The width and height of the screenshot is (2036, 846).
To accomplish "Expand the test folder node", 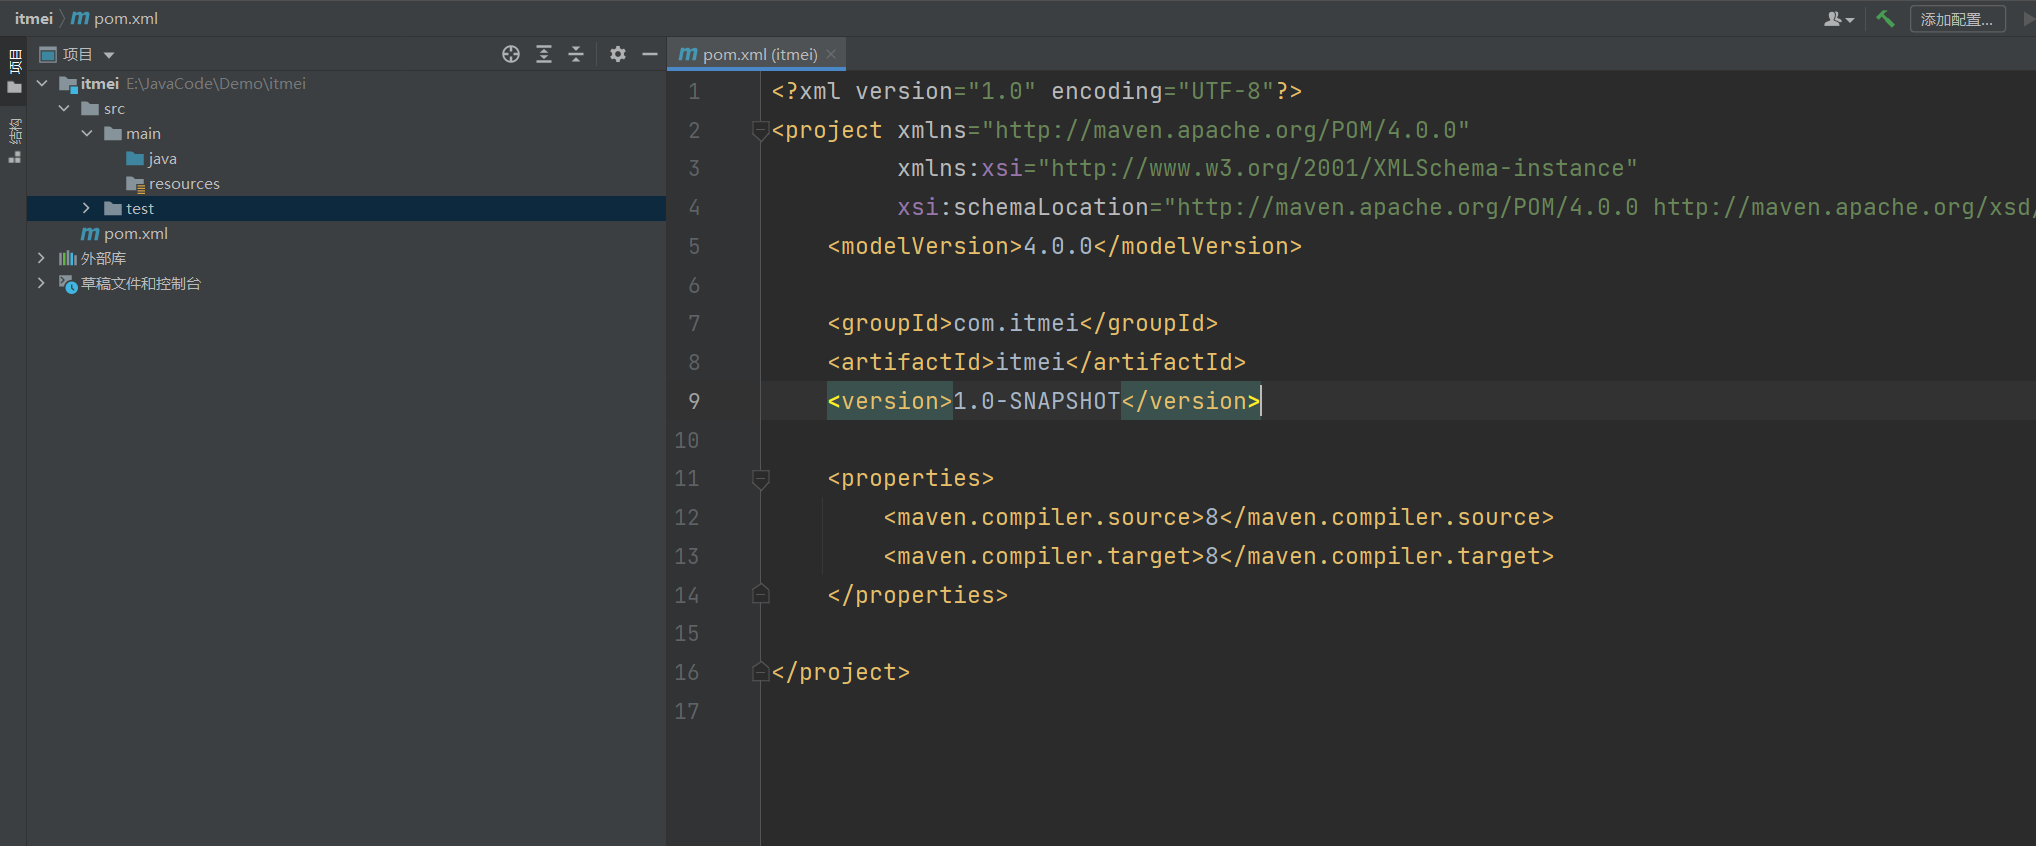I will pos(87,208).
